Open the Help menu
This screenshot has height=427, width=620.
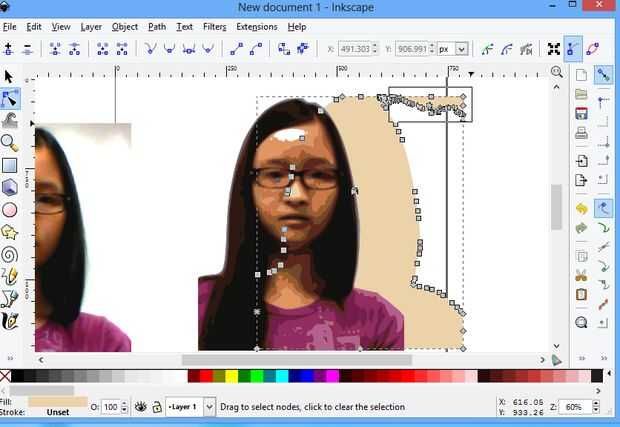pos(297,27)
